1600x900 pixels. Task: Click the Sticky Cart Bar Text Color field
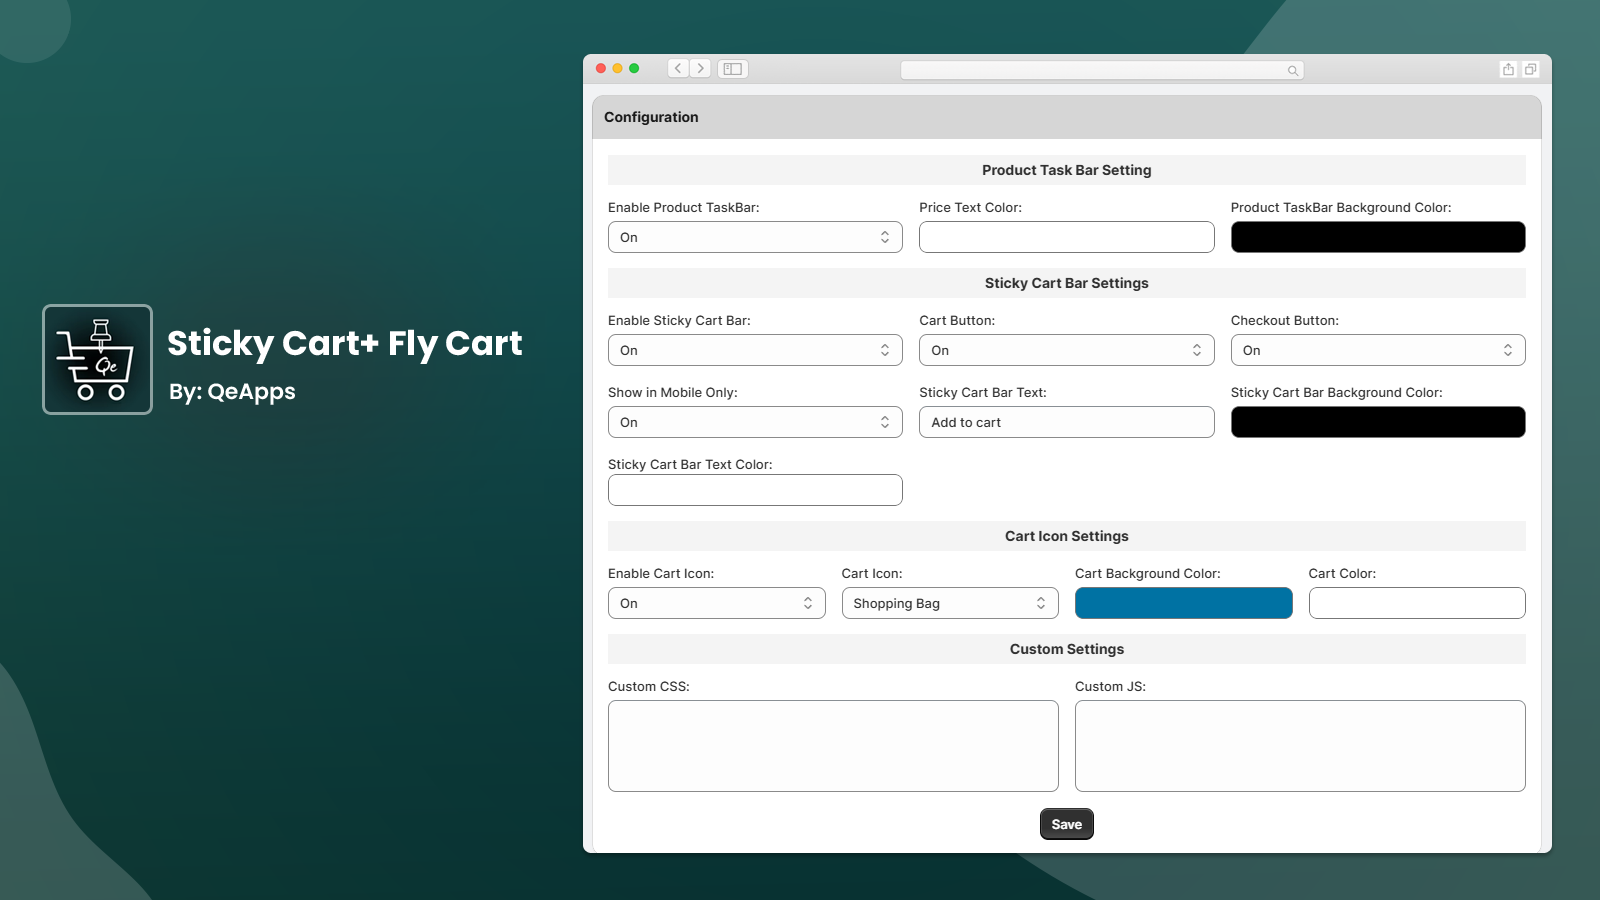(x=755, y=490)
